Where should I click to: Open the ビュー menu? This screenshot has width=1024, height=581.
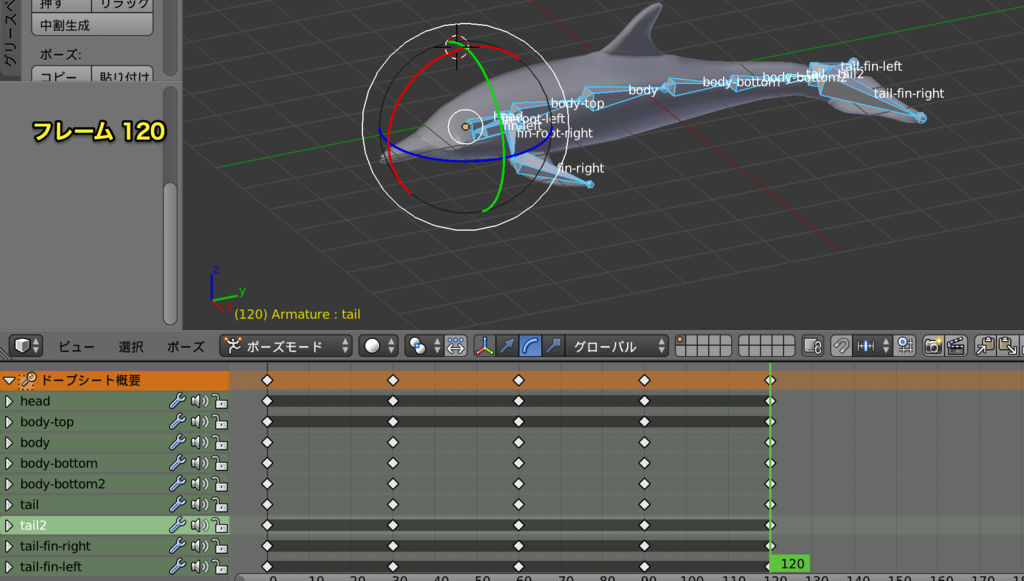click(x=76, y=347)
